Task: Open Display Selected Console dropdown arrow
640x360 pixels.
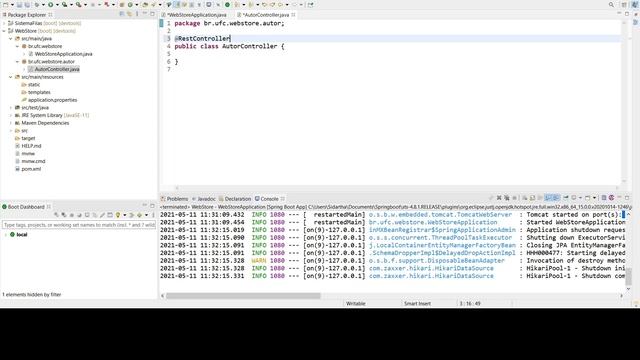Action: [580, 198]
